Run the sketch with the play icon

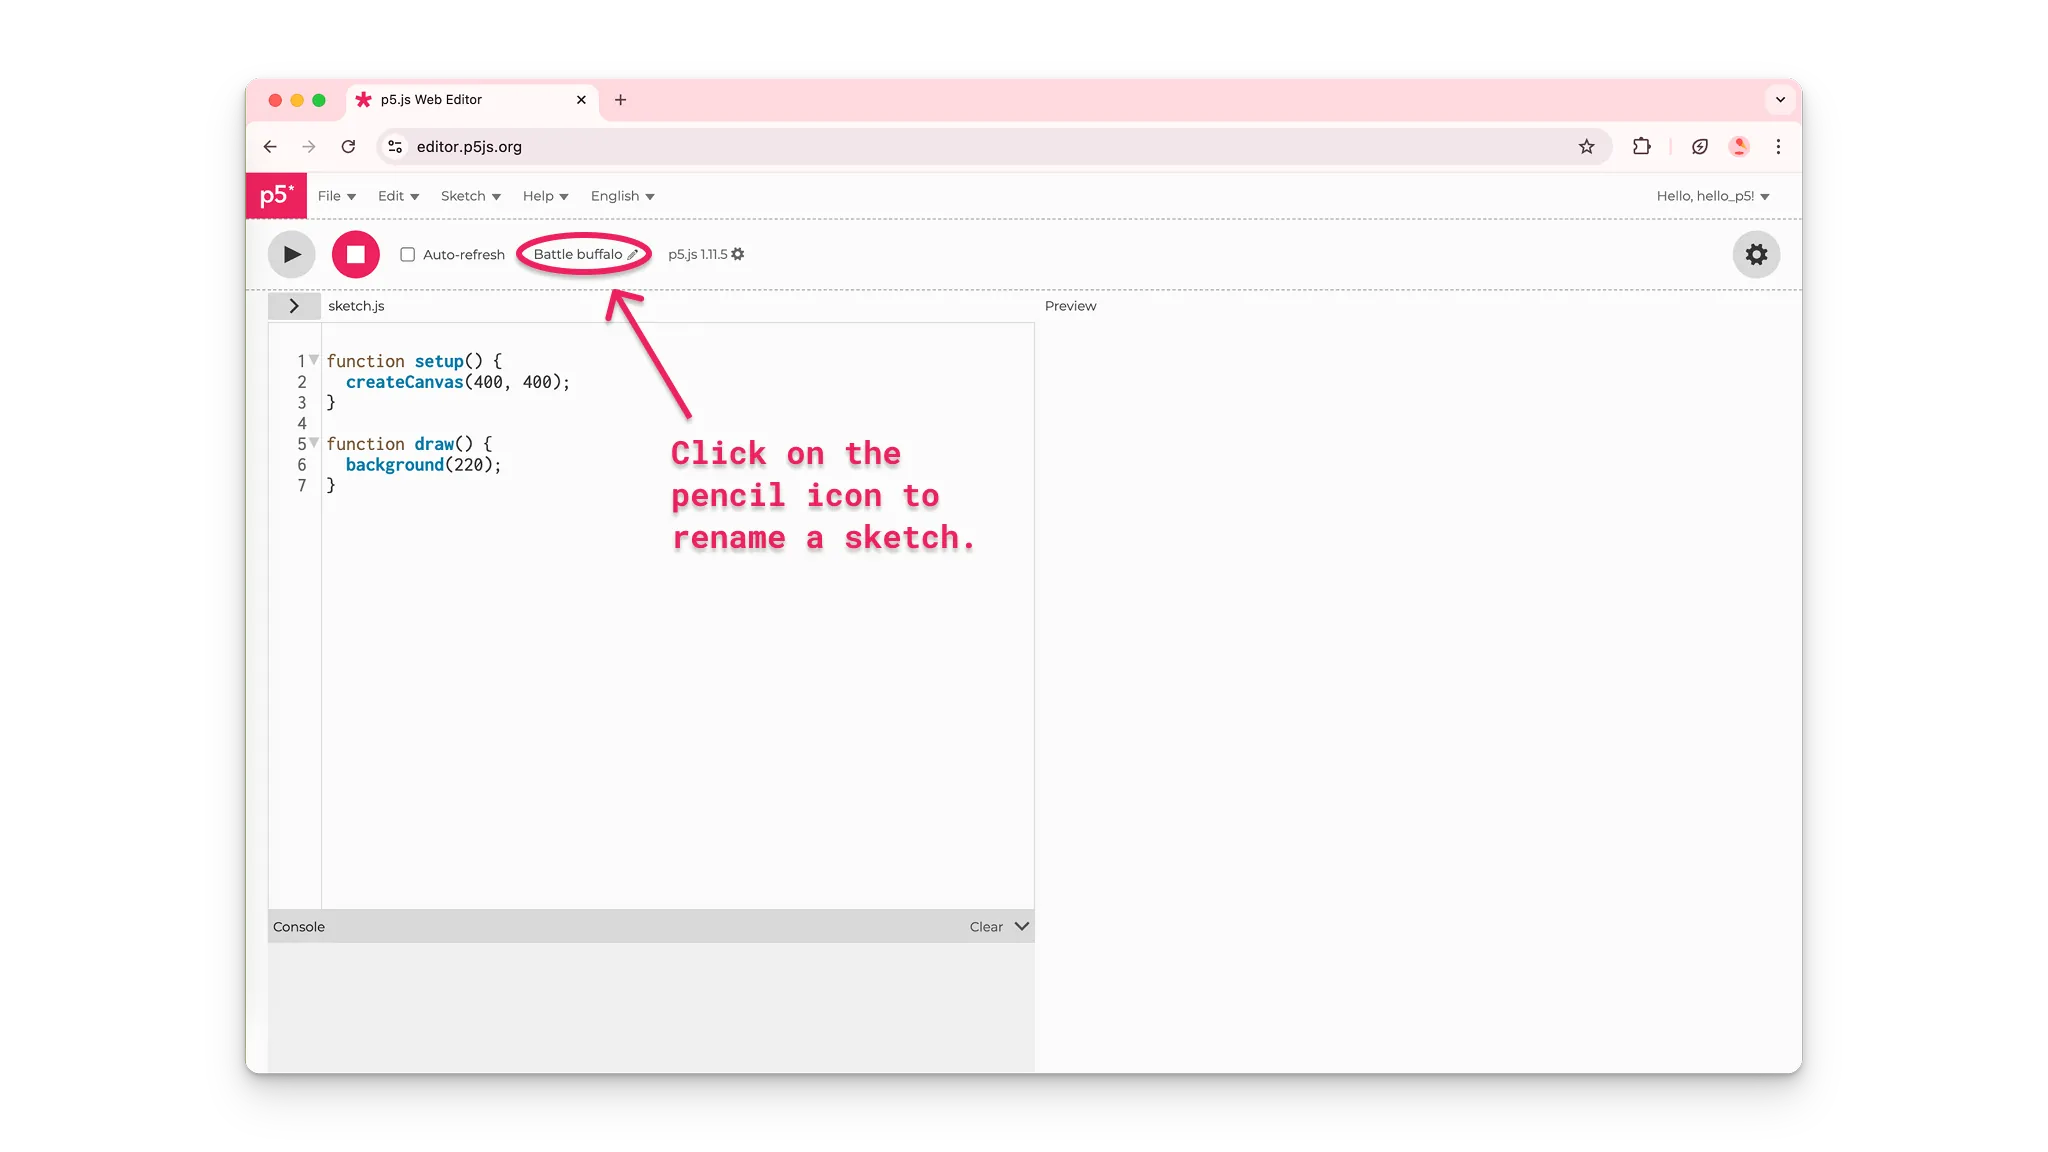tap(291, 254)
